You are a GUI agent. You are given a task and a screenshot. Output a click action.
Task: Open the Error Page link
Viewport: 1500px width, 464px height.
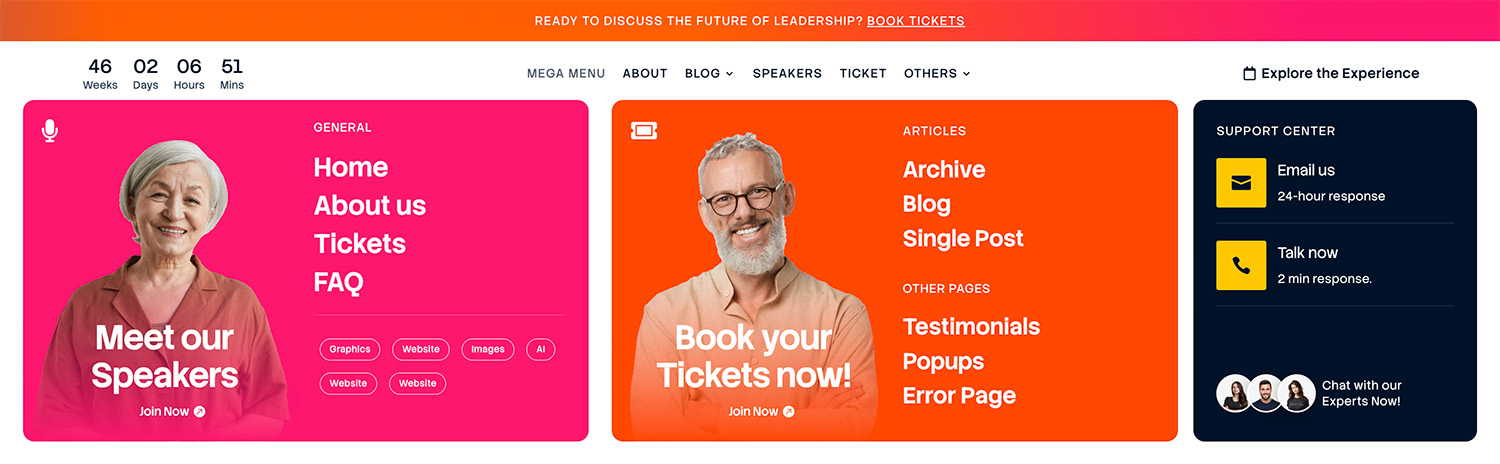[x=959, y=396]
